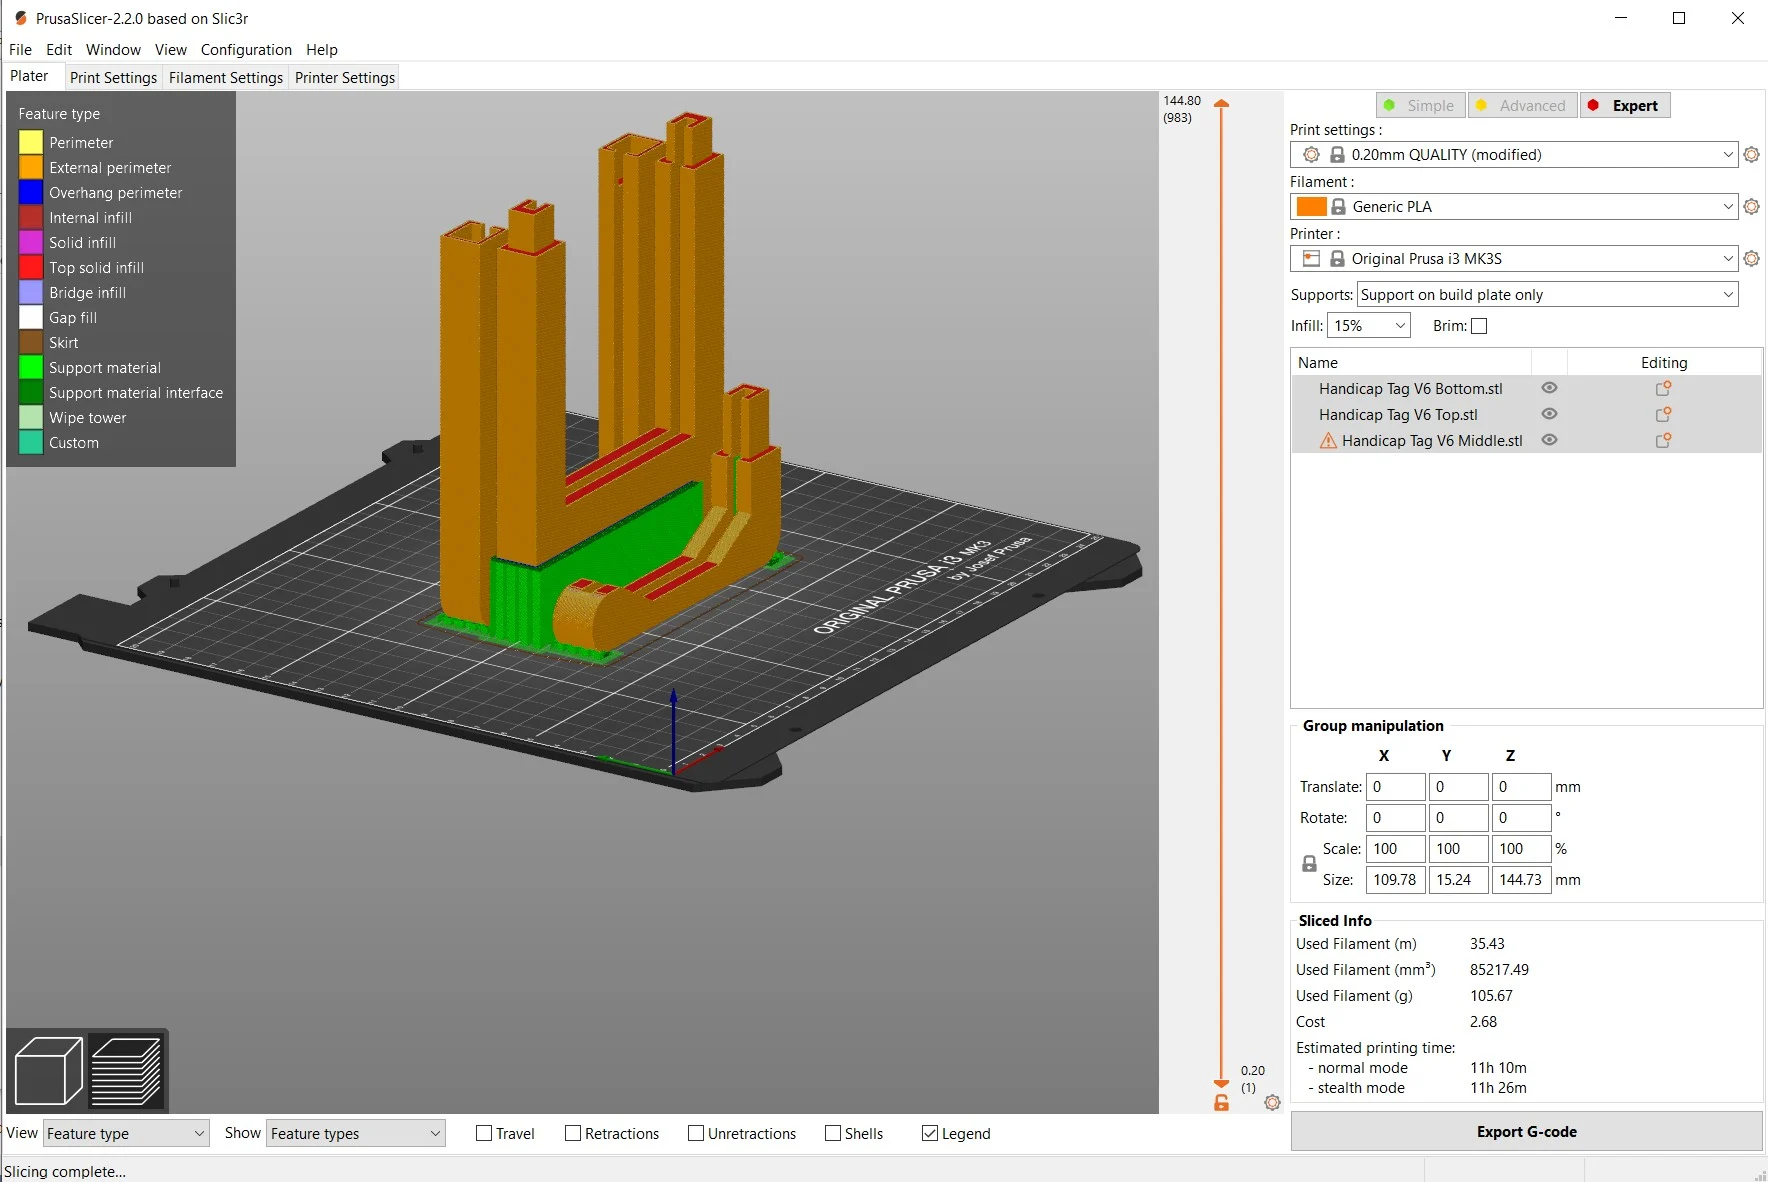Open the Infill percentage dropdown
The image size is (1768, 1182).
[x=1368, y=326]
